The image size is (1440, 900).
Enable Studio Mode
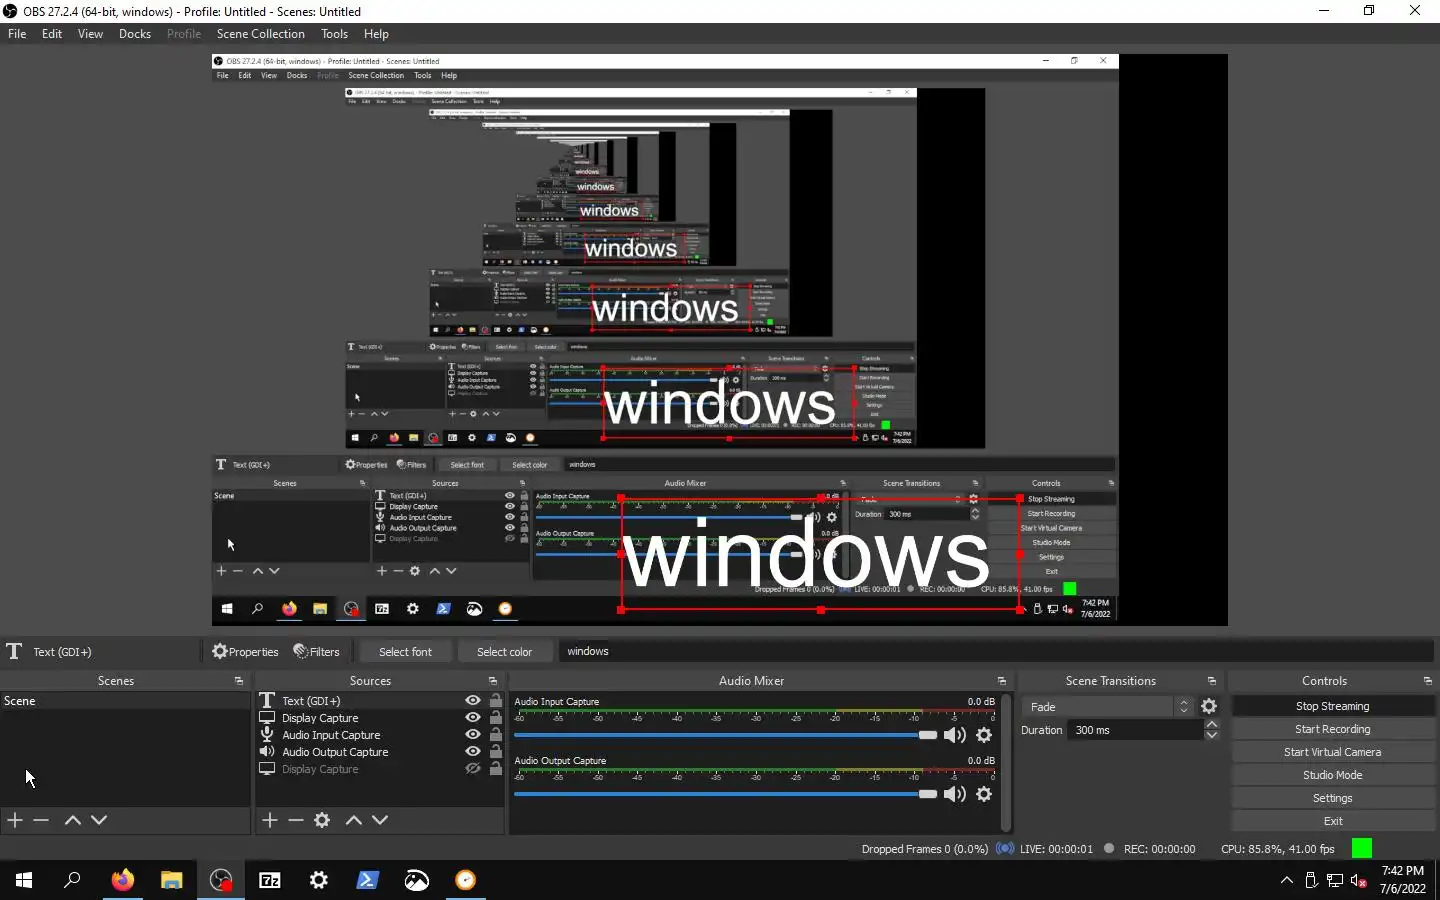[x=1333, y=775]
